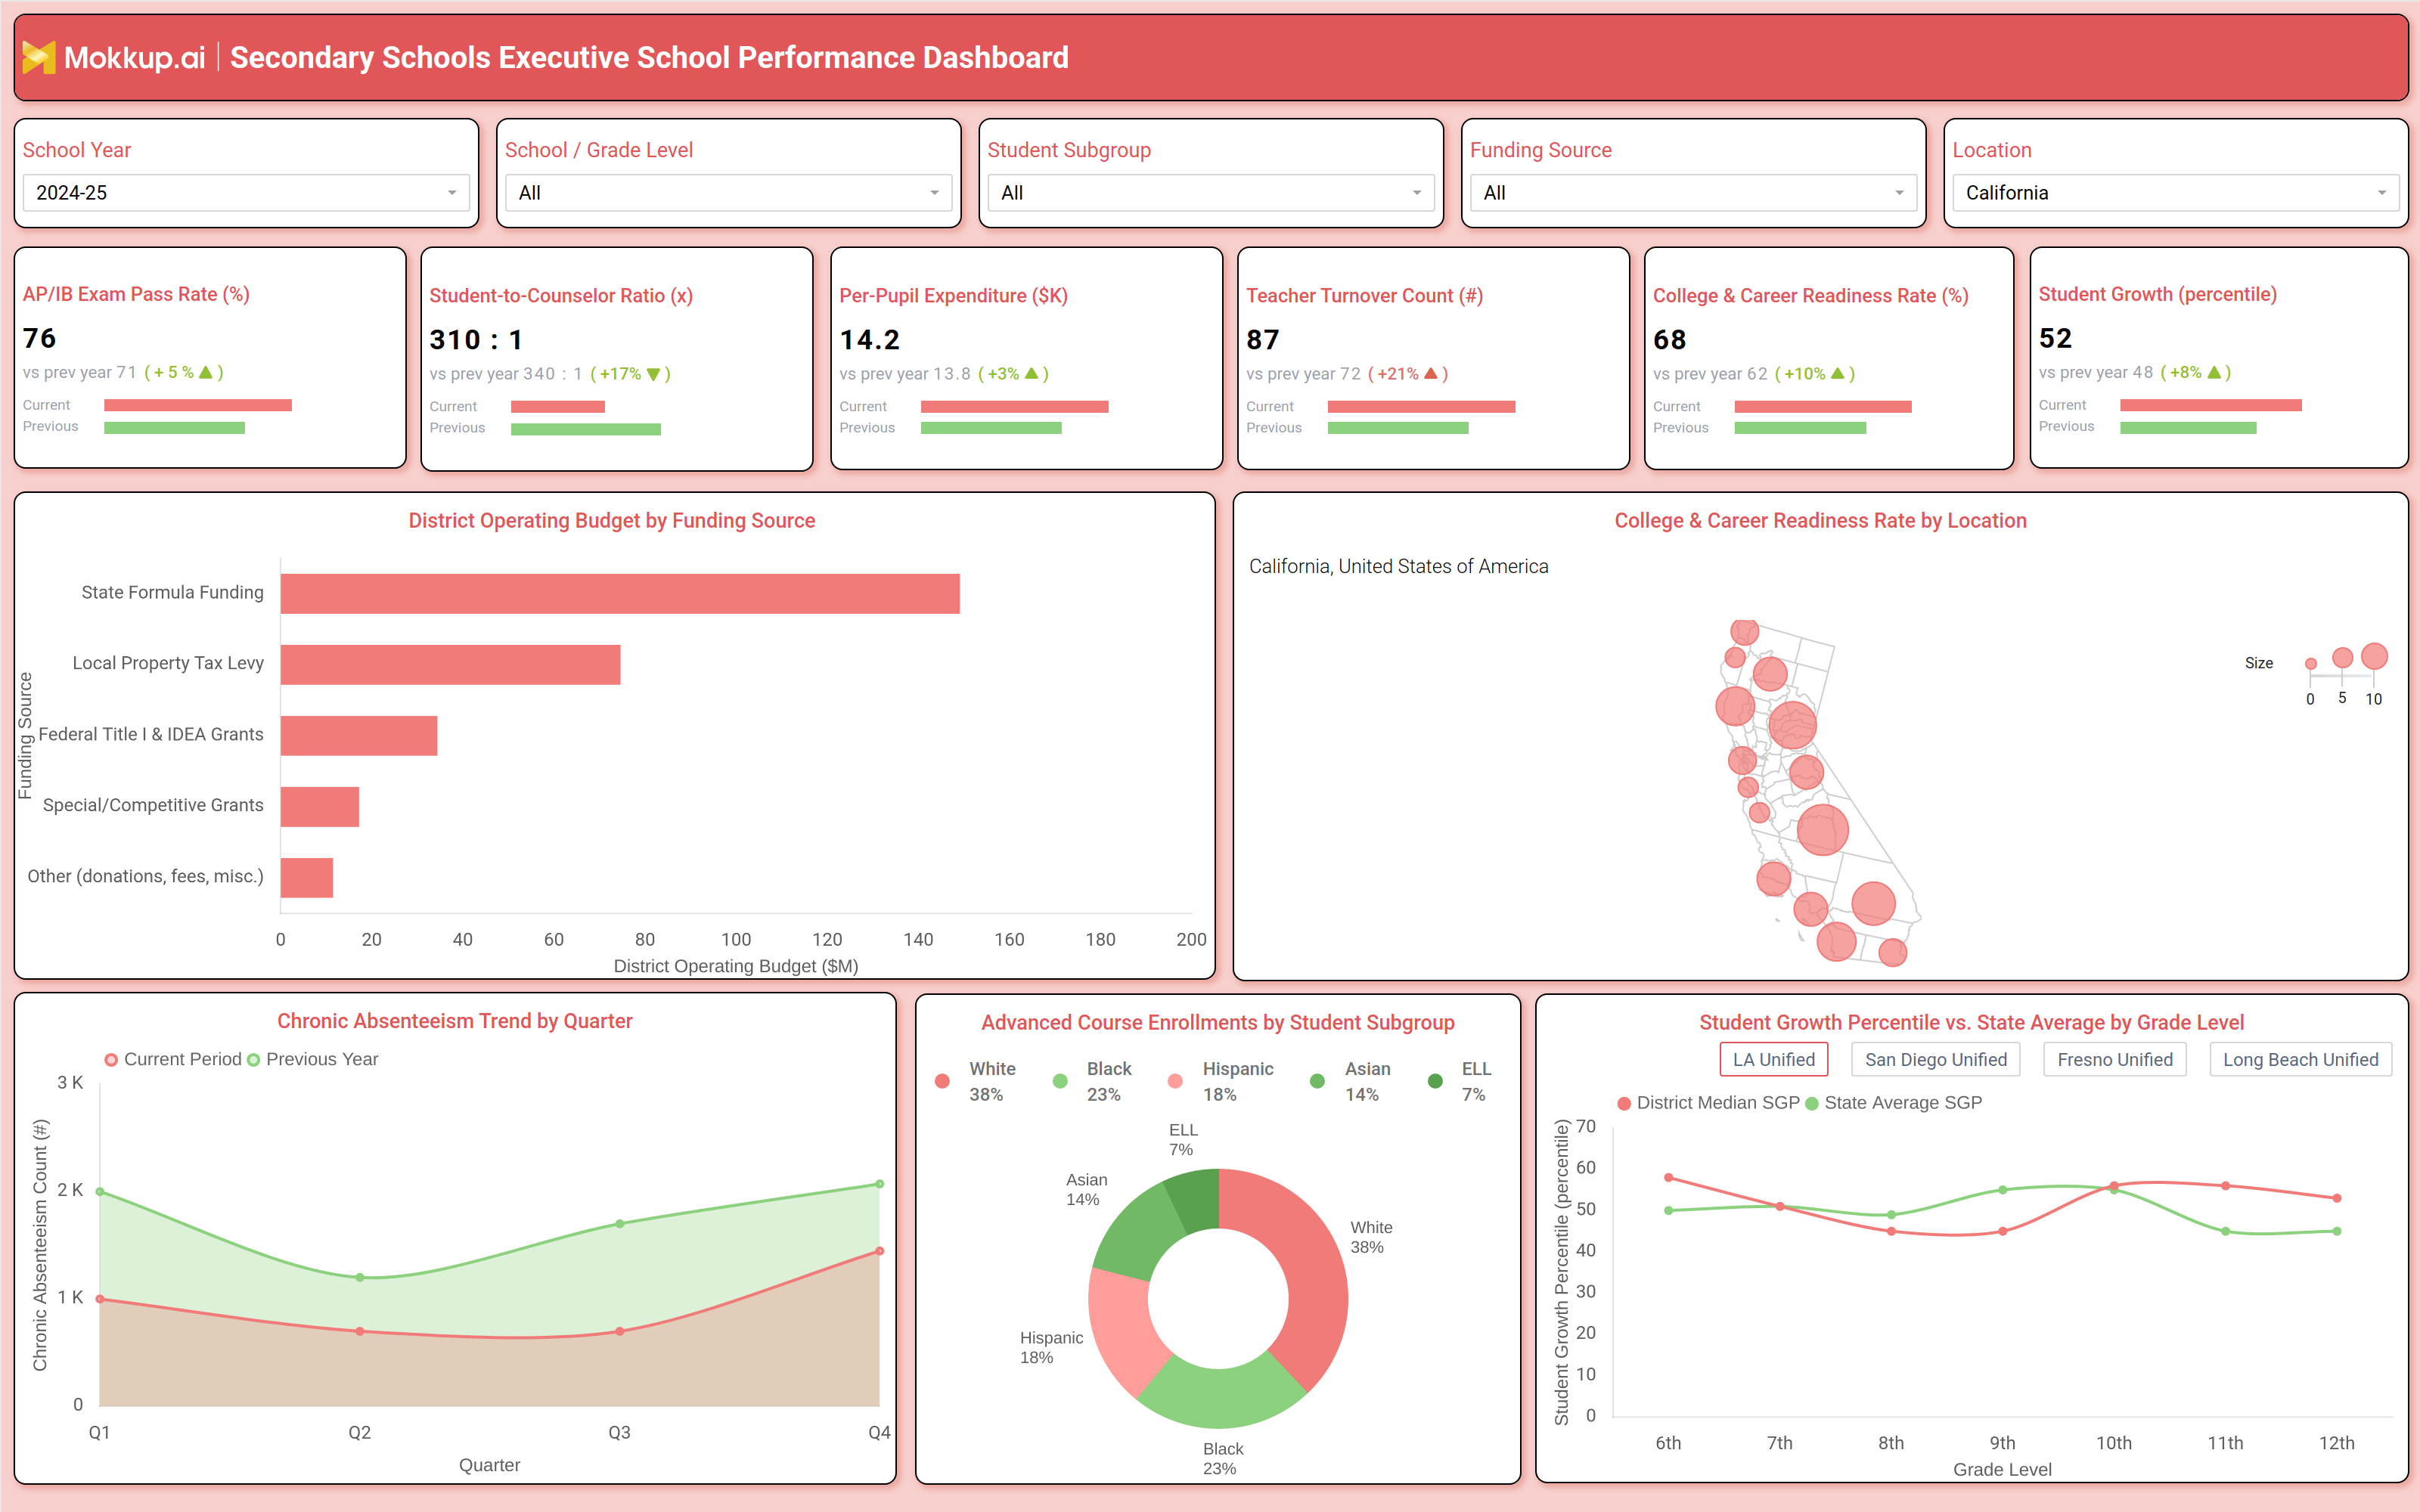Click the AP/IB Exam Pass Rate value 76
Image resolution: width=2420 pixels, height=1512 pixels.
point(40,338)
